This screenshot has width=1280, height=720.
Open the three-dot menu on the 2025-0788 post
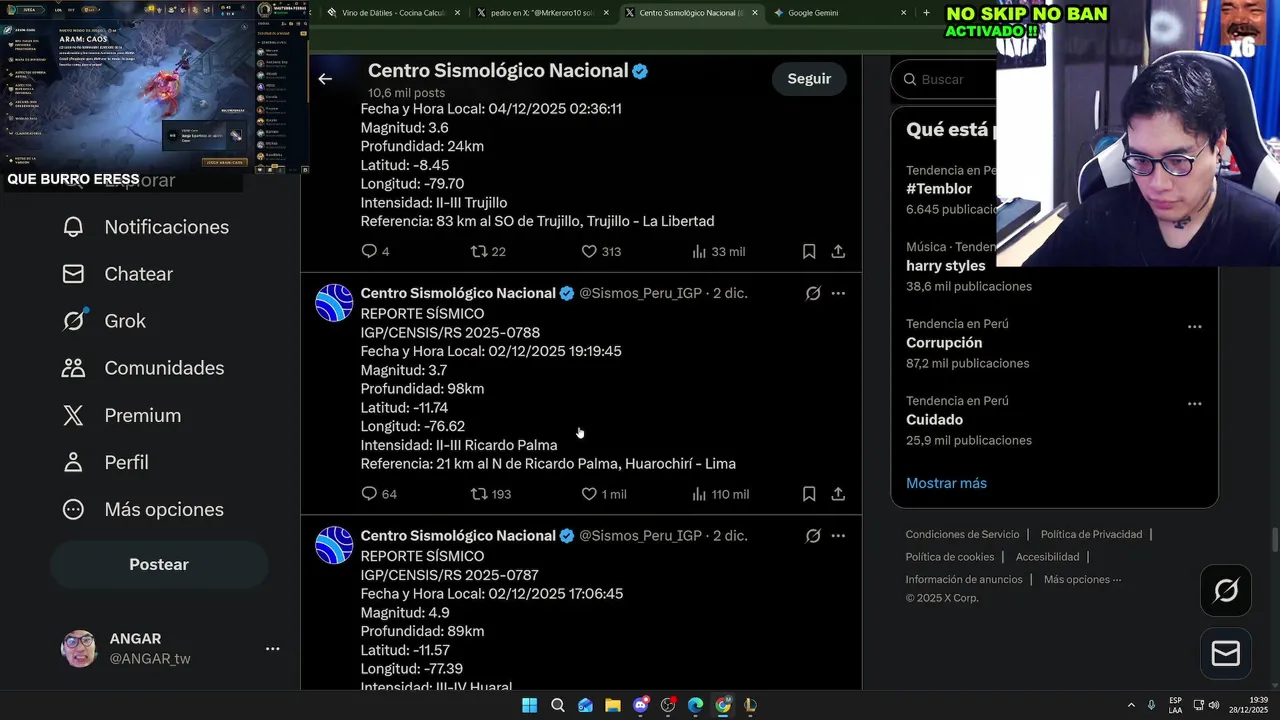click(x=838, y=293)
